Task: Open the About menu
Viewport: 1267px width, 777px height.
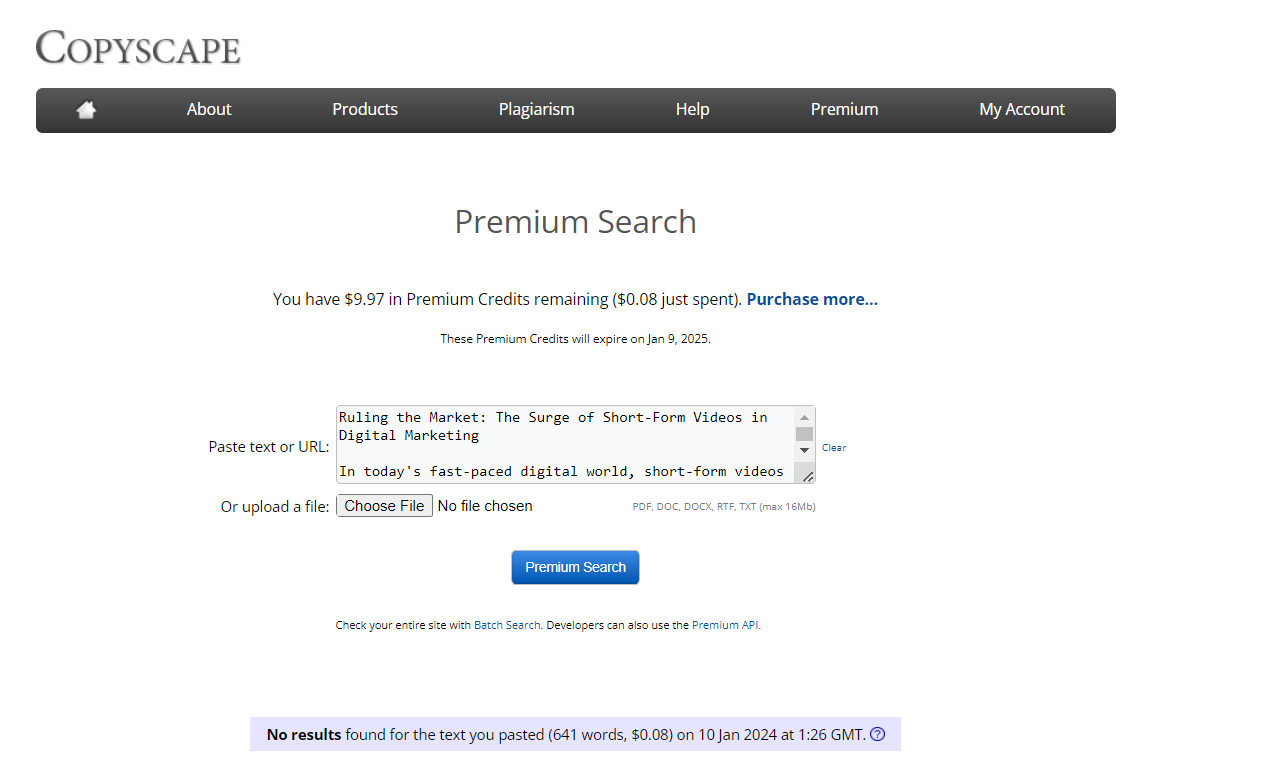Action: (x=209, y=110)
